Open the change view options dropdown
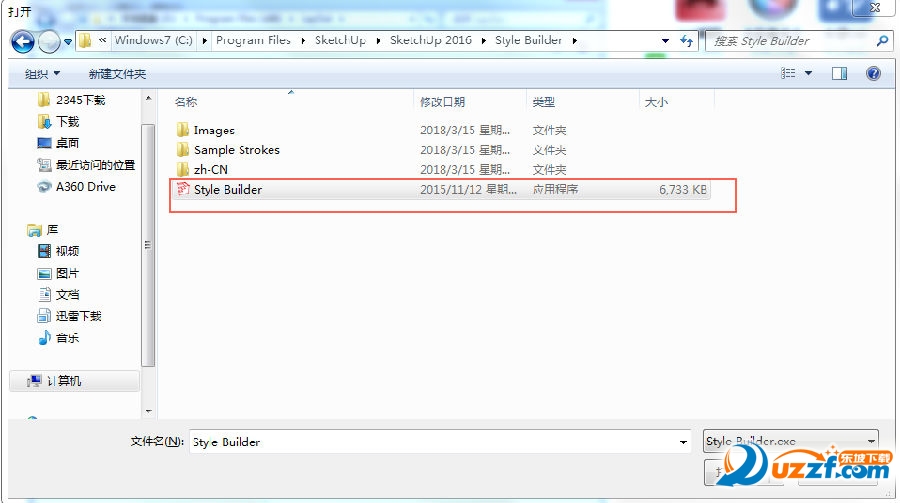The width and height of the screenshot is (900, 503). pyautogui.click(x=808, y=74)
